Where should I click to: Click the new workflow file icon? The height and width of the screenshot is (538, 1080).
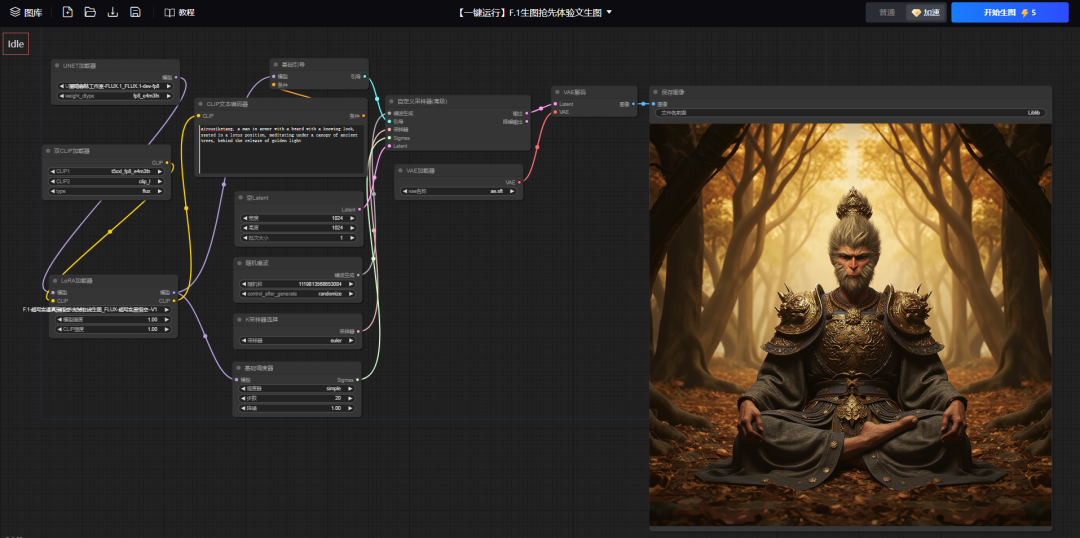coord(68,12)
